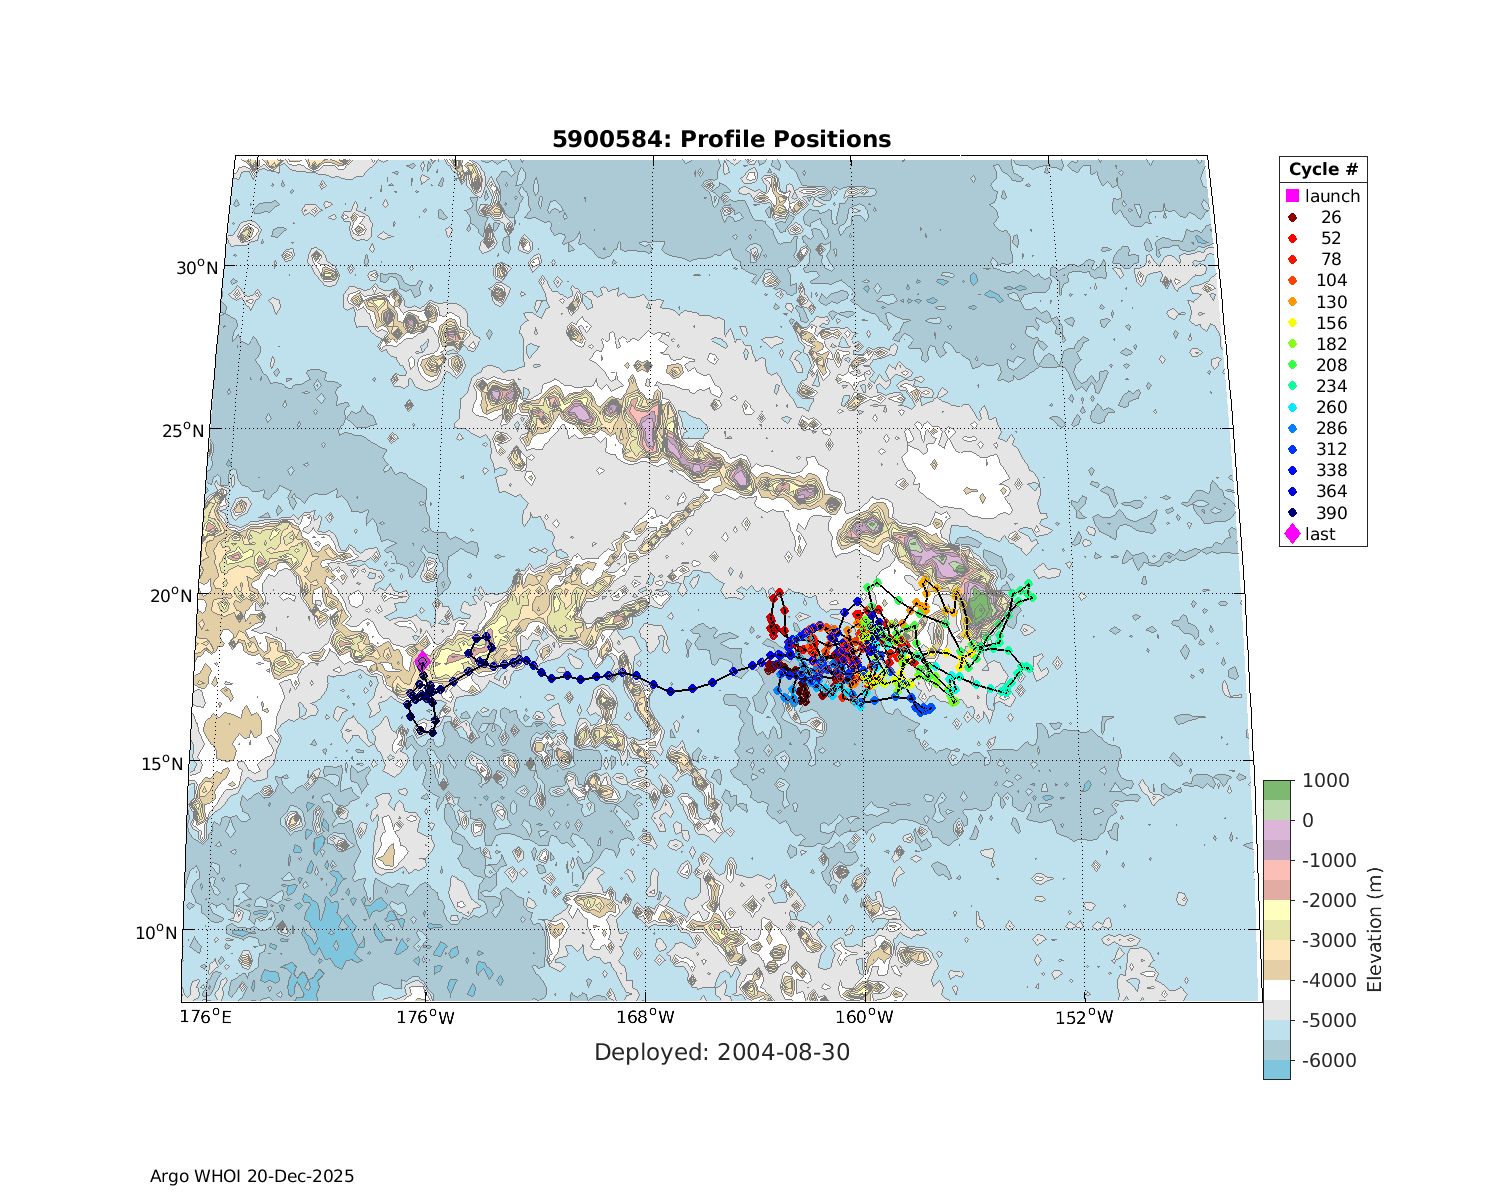The width and height of the screenshot is (1500, 1200).
Task: Pick the cycle 208 green legend marker
Action: (x=1292, y=366)
